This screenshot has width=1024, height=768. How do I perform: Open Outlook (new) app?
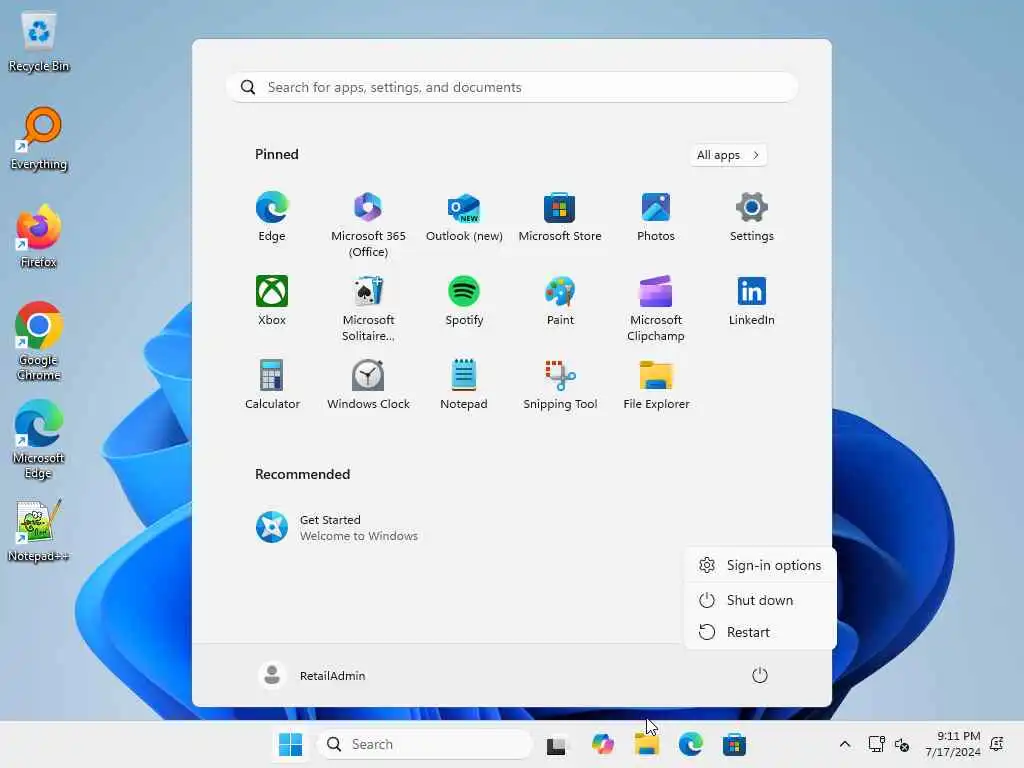pyautogui.click(x=464, y=217)
